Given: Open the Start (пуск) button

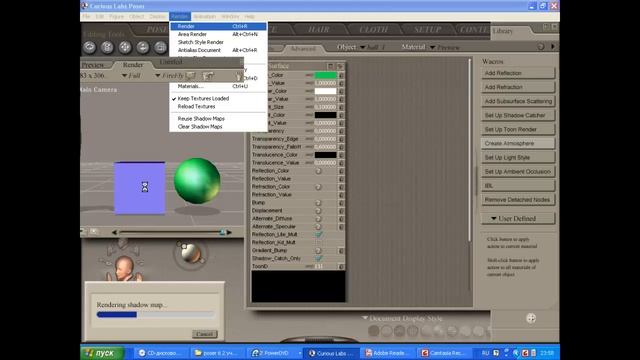Looking at the screenshot, I should point(102,353).
